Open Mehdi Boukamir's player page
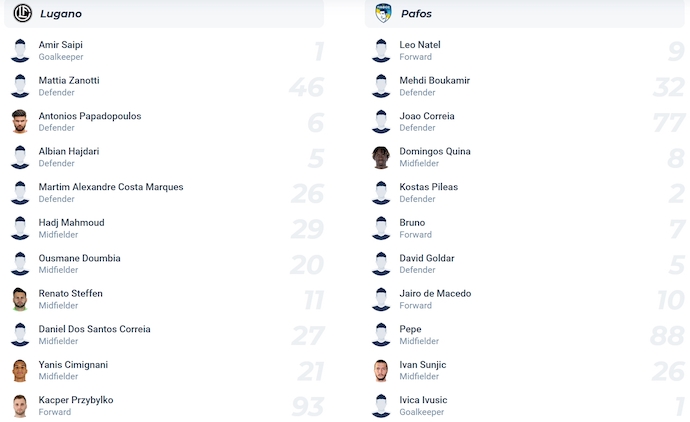This screenshot has height=422, width=690. (434, 80)
